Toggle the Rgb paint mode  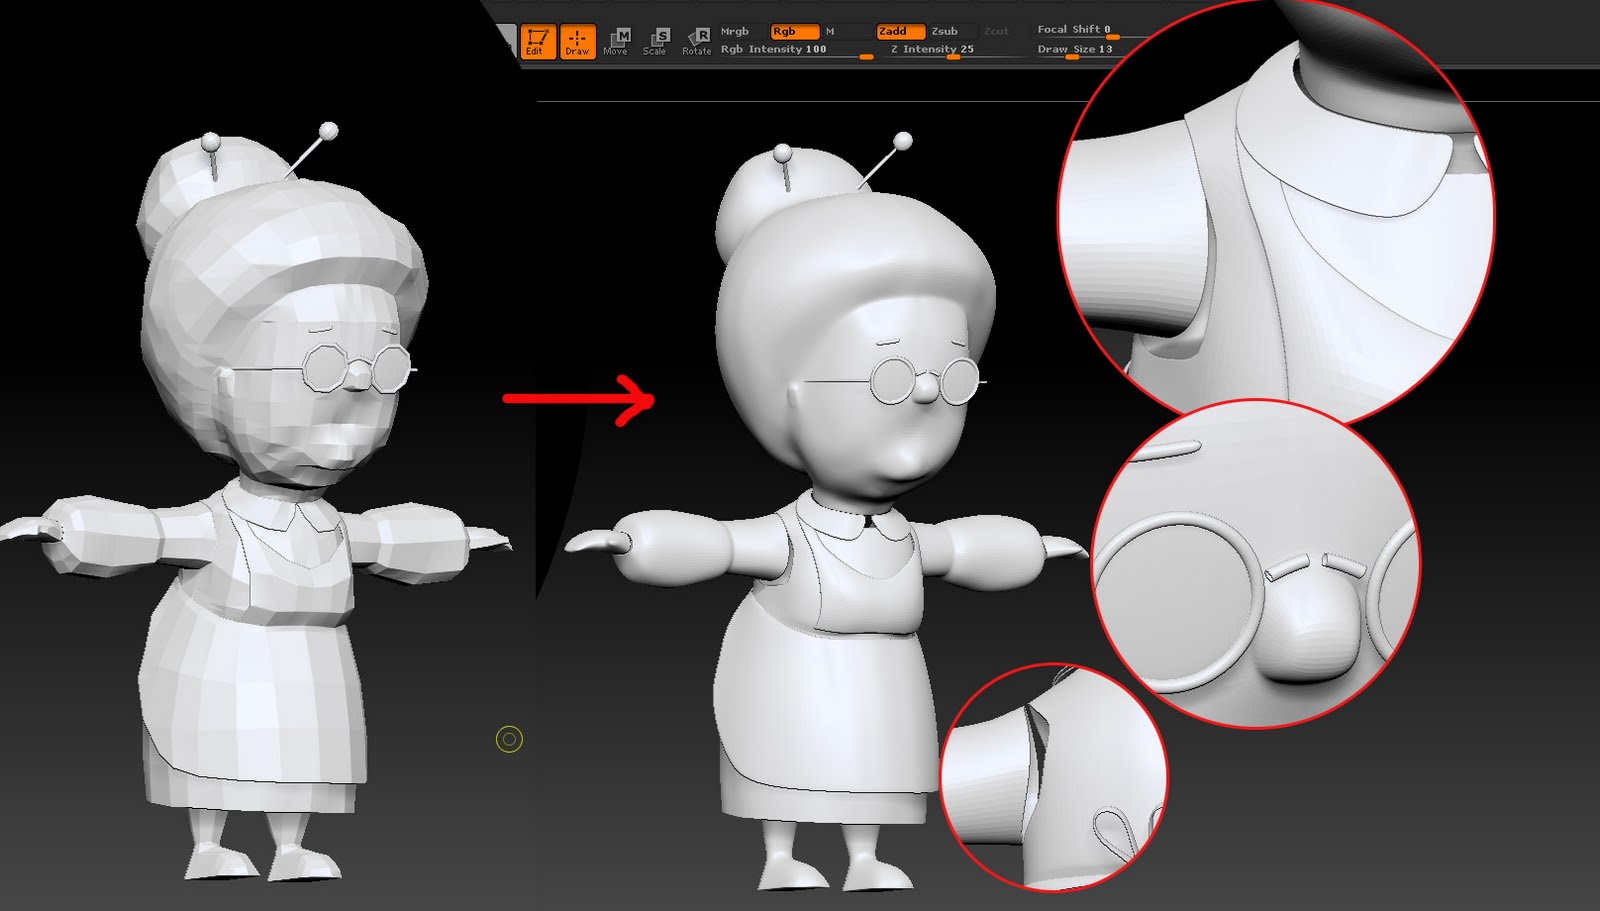(795, 31)
